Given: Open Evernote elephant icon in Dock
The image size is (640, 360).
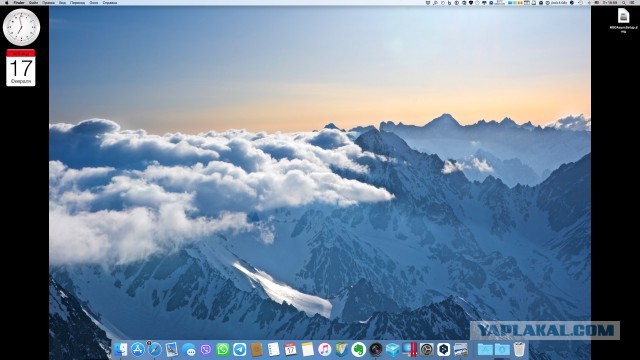Looking at the screenshot, I should click(358, 349).
